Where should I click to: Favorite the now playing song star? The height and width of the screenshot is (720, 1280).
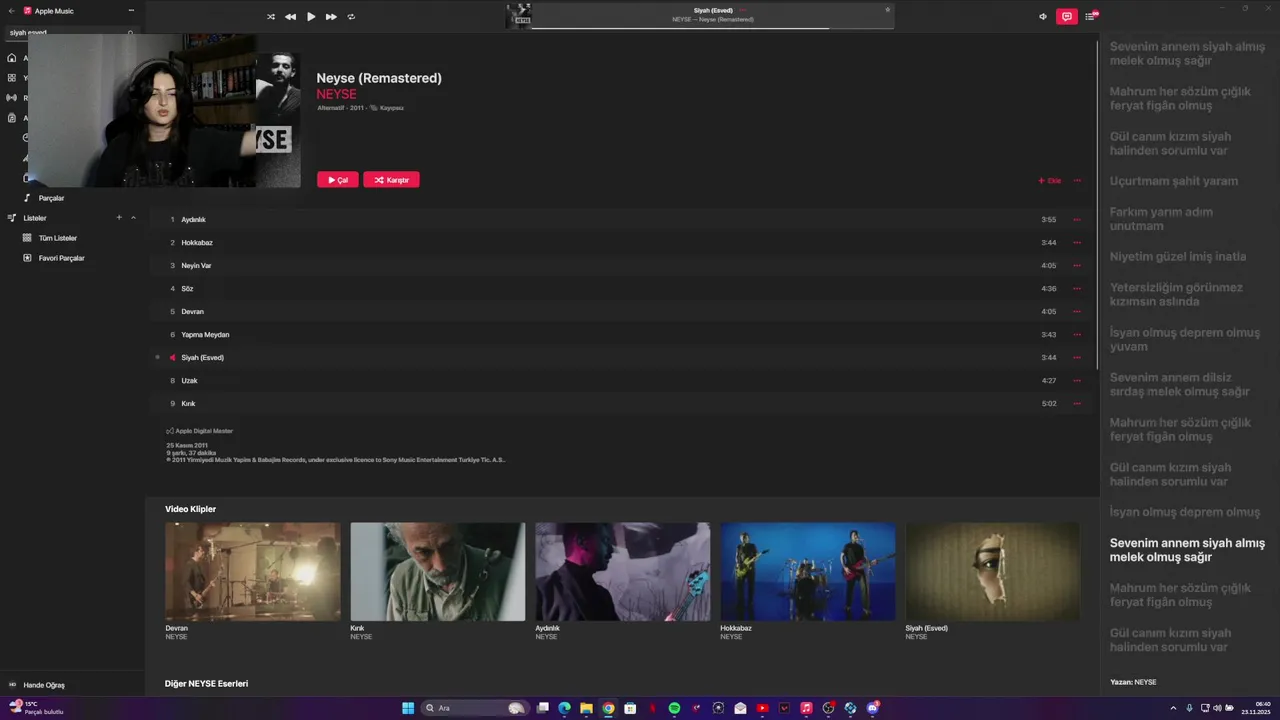point(887,10)
